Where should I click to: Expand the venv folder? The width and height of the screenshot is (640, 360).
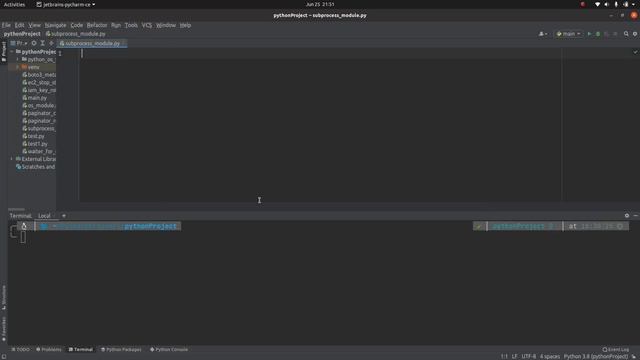pyautogui.click(x=18, y=67)
